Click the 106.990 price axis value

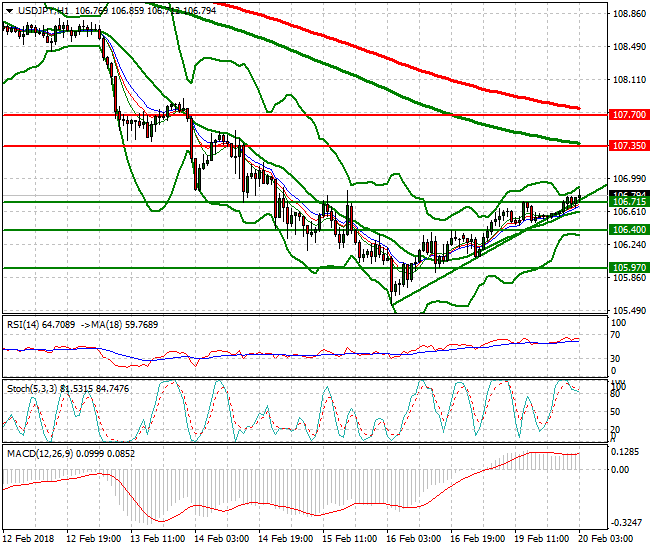click(x=629, y=179)
